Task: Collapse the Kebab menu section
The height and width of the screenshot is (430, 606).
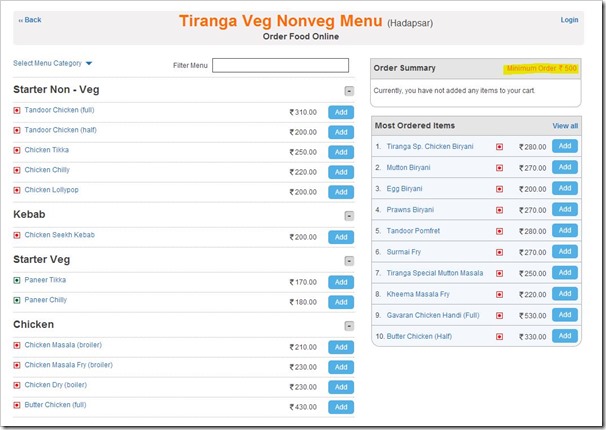Action: click(348, 215)
